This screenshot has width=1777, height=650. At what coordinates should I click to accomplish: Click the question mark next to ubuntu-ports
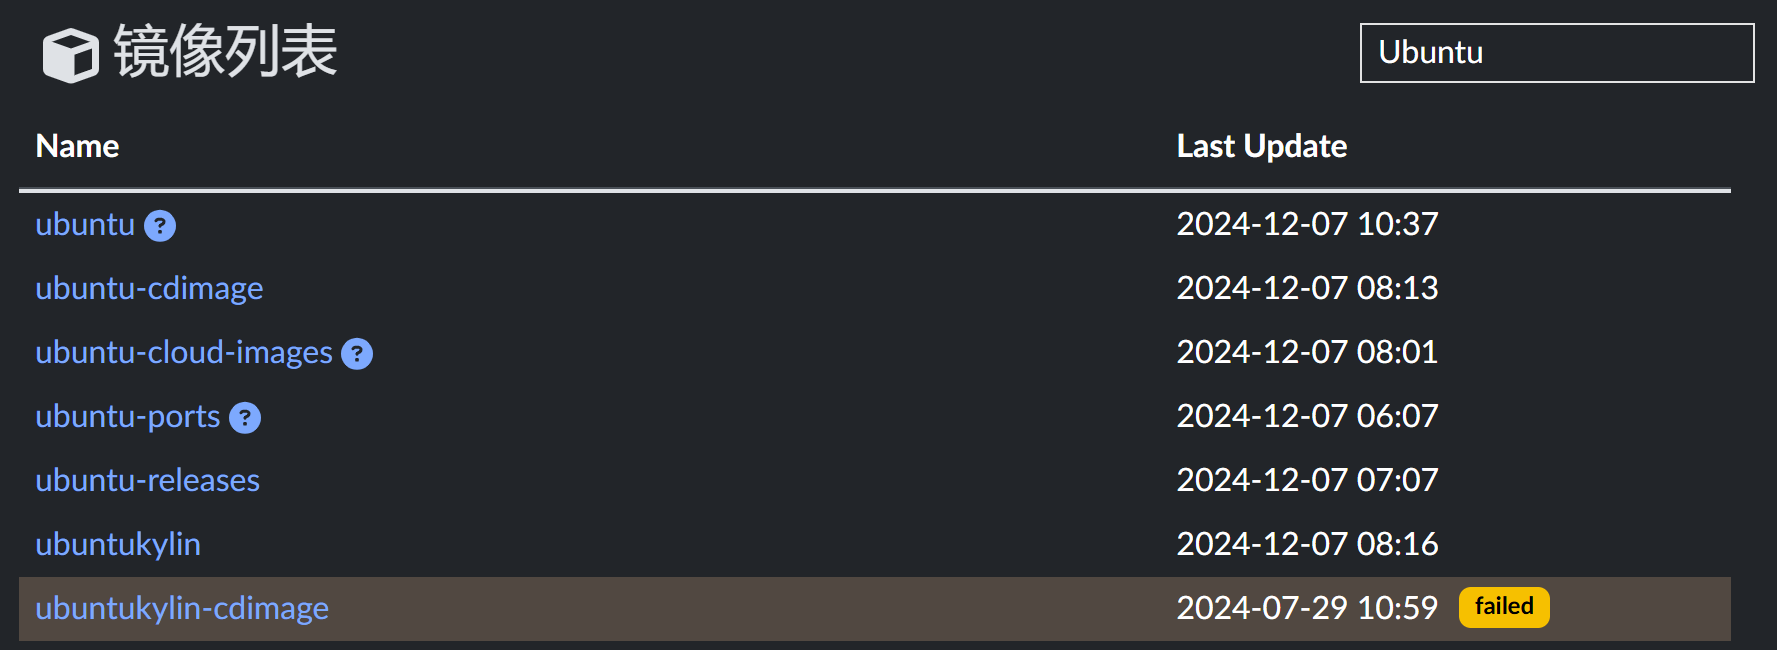pyautogui.click(x=245, y=418)
